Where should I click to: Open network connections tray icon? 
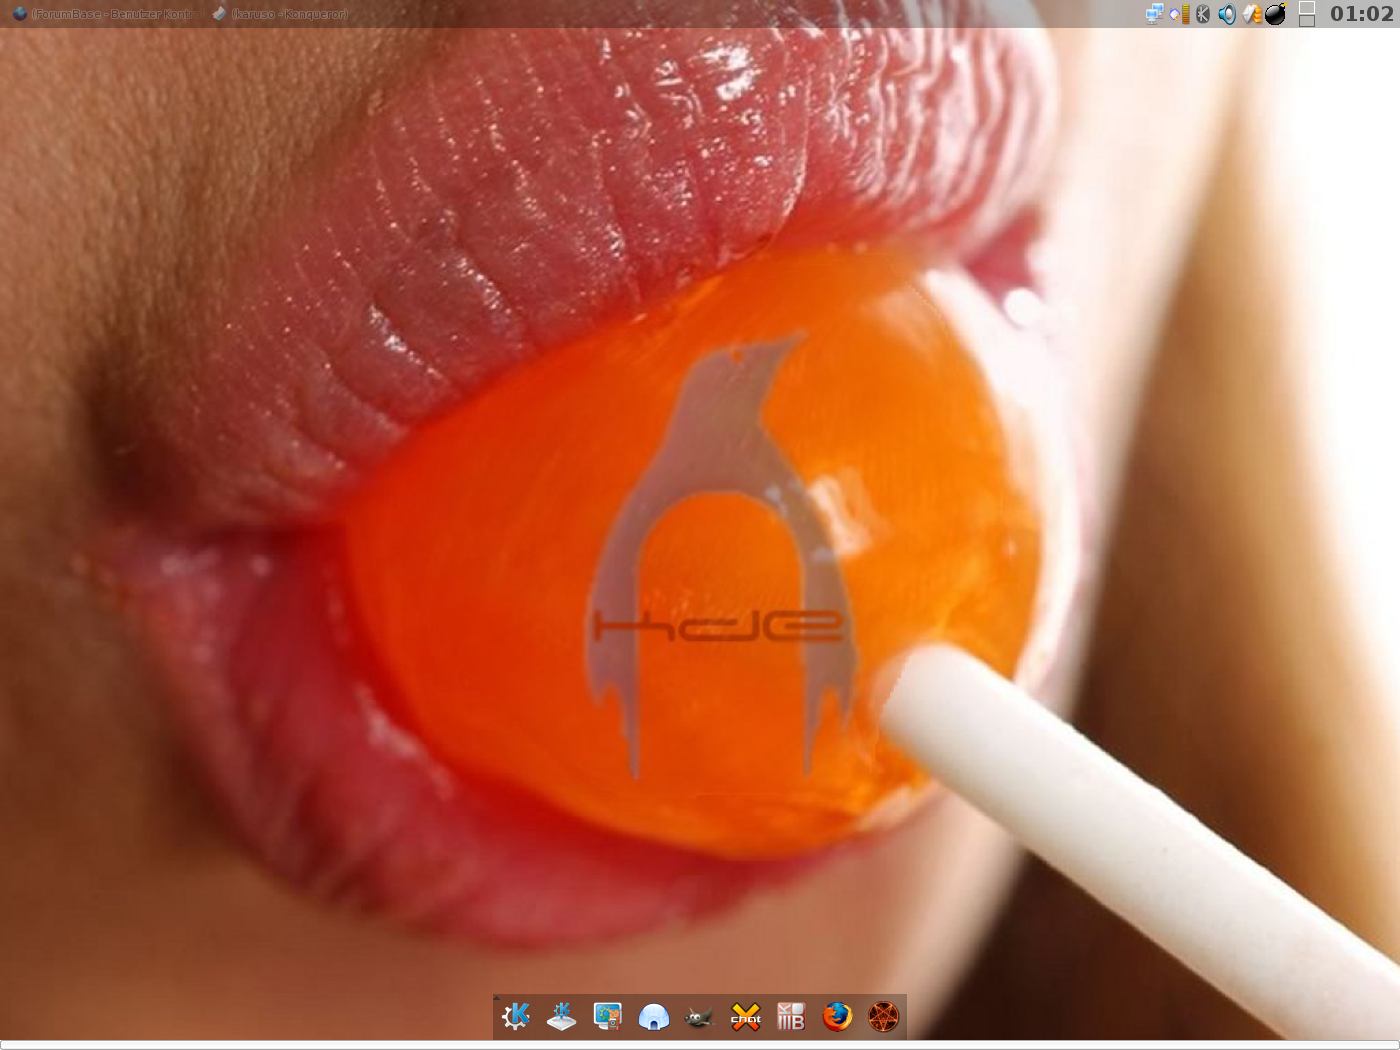tap(1155, 14)
